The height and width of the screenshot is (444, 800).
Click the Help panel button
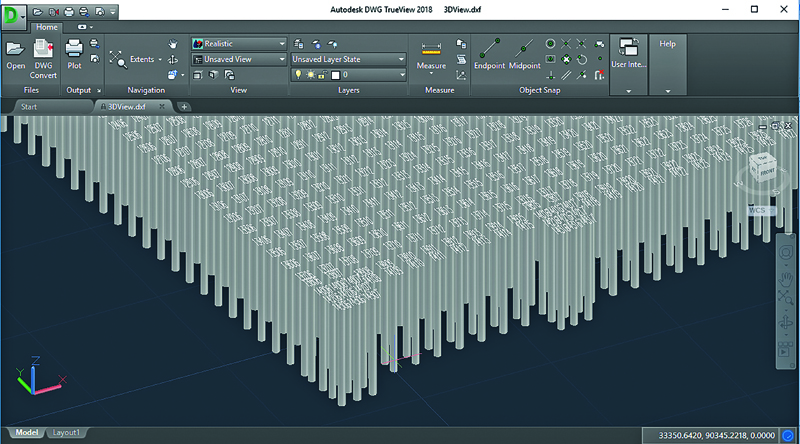(x=667, y=44)
